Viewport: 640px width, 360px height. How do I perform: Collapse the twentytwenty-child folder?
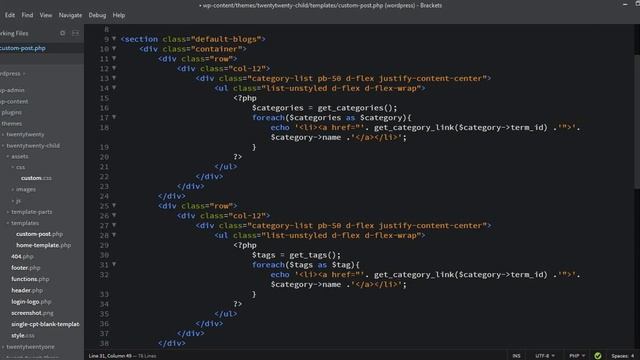pos(33,146)
